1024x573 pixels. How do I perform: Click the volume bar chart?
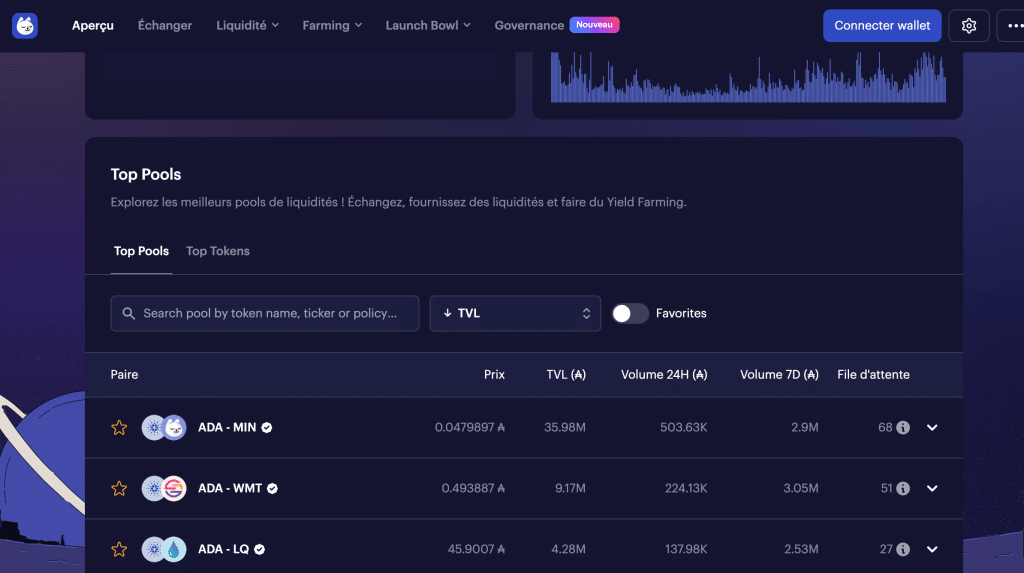(x=748, y=77)
